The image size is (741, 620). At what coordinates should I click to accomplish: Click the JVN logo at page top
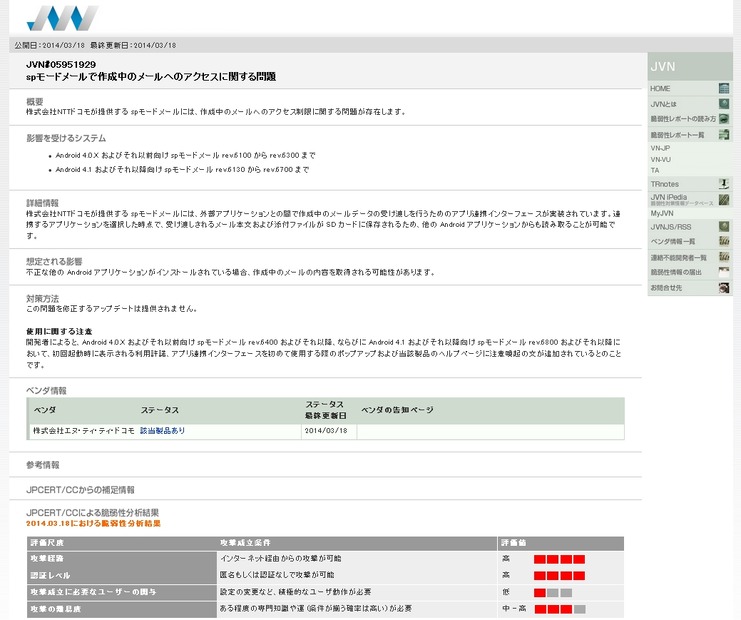click(x=62, y=18)
